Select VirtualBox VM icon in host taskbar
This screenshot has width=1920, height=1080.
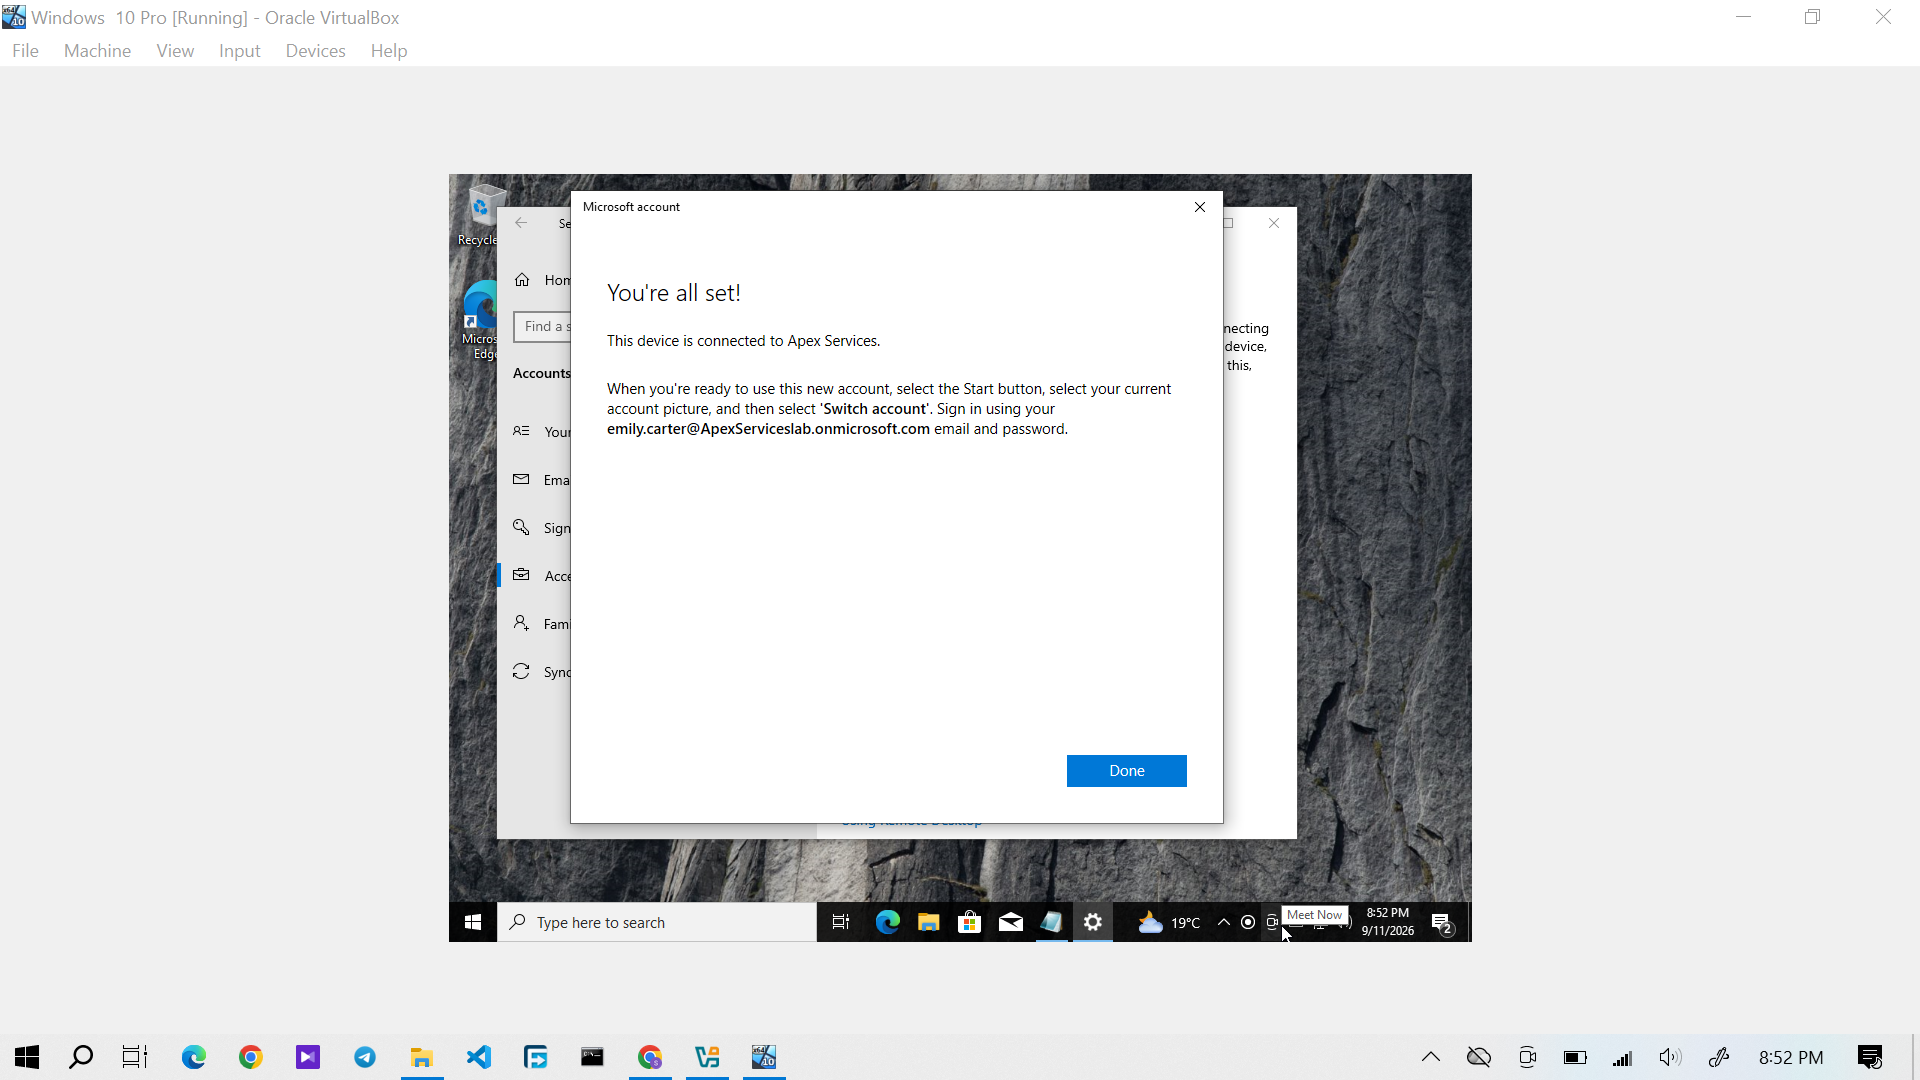pos(764,1057)
